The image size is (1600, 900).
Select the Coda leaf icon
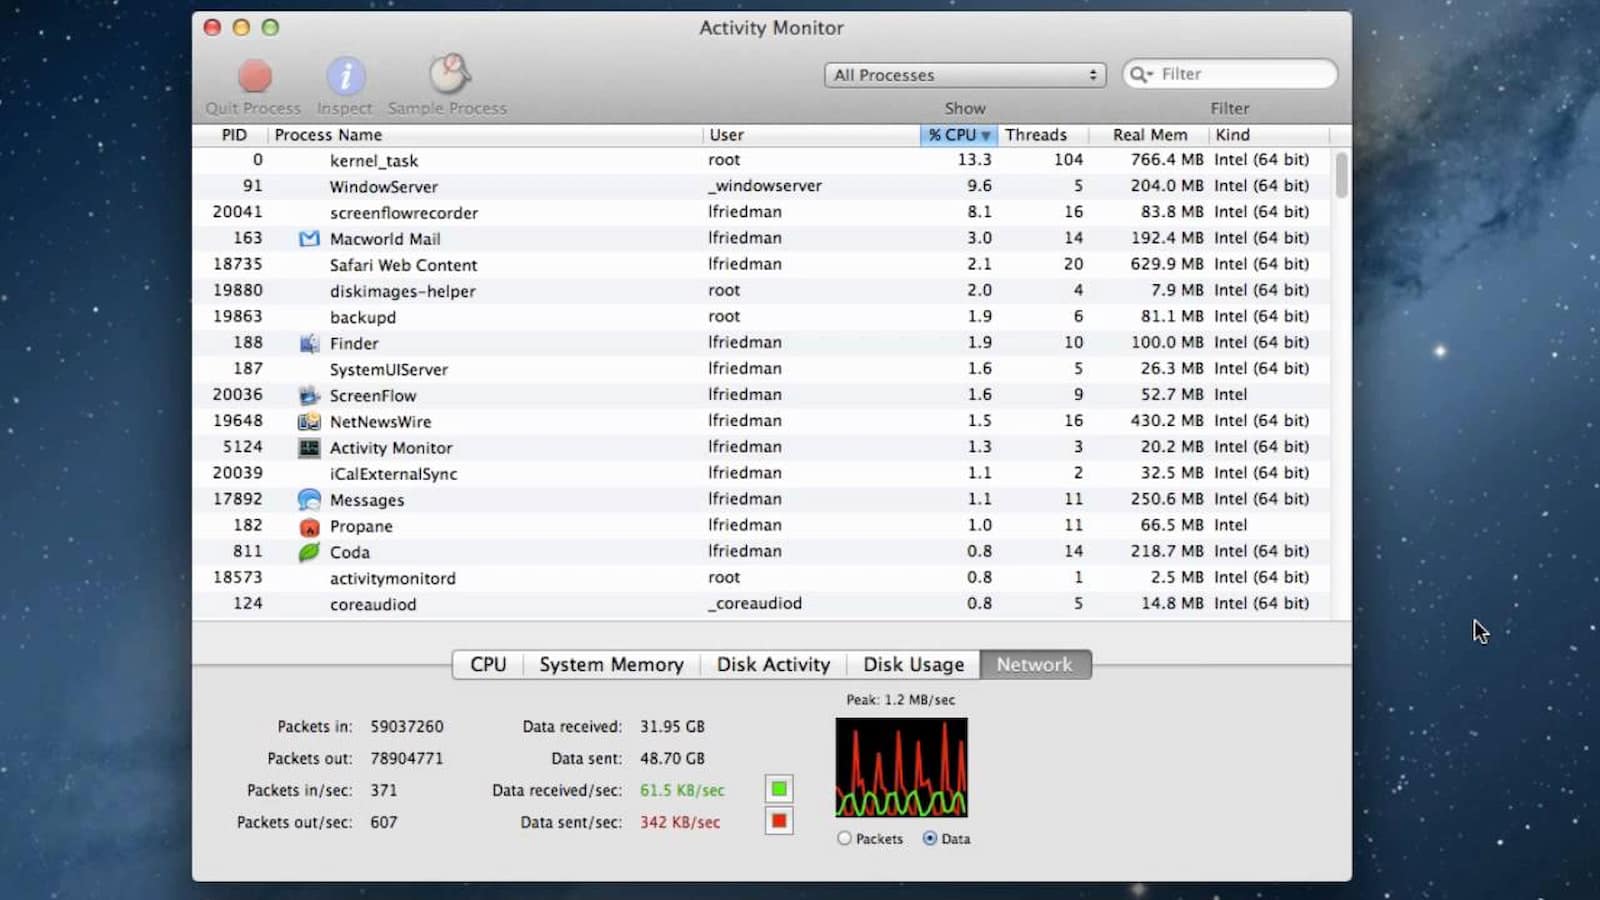coord(309,552)
